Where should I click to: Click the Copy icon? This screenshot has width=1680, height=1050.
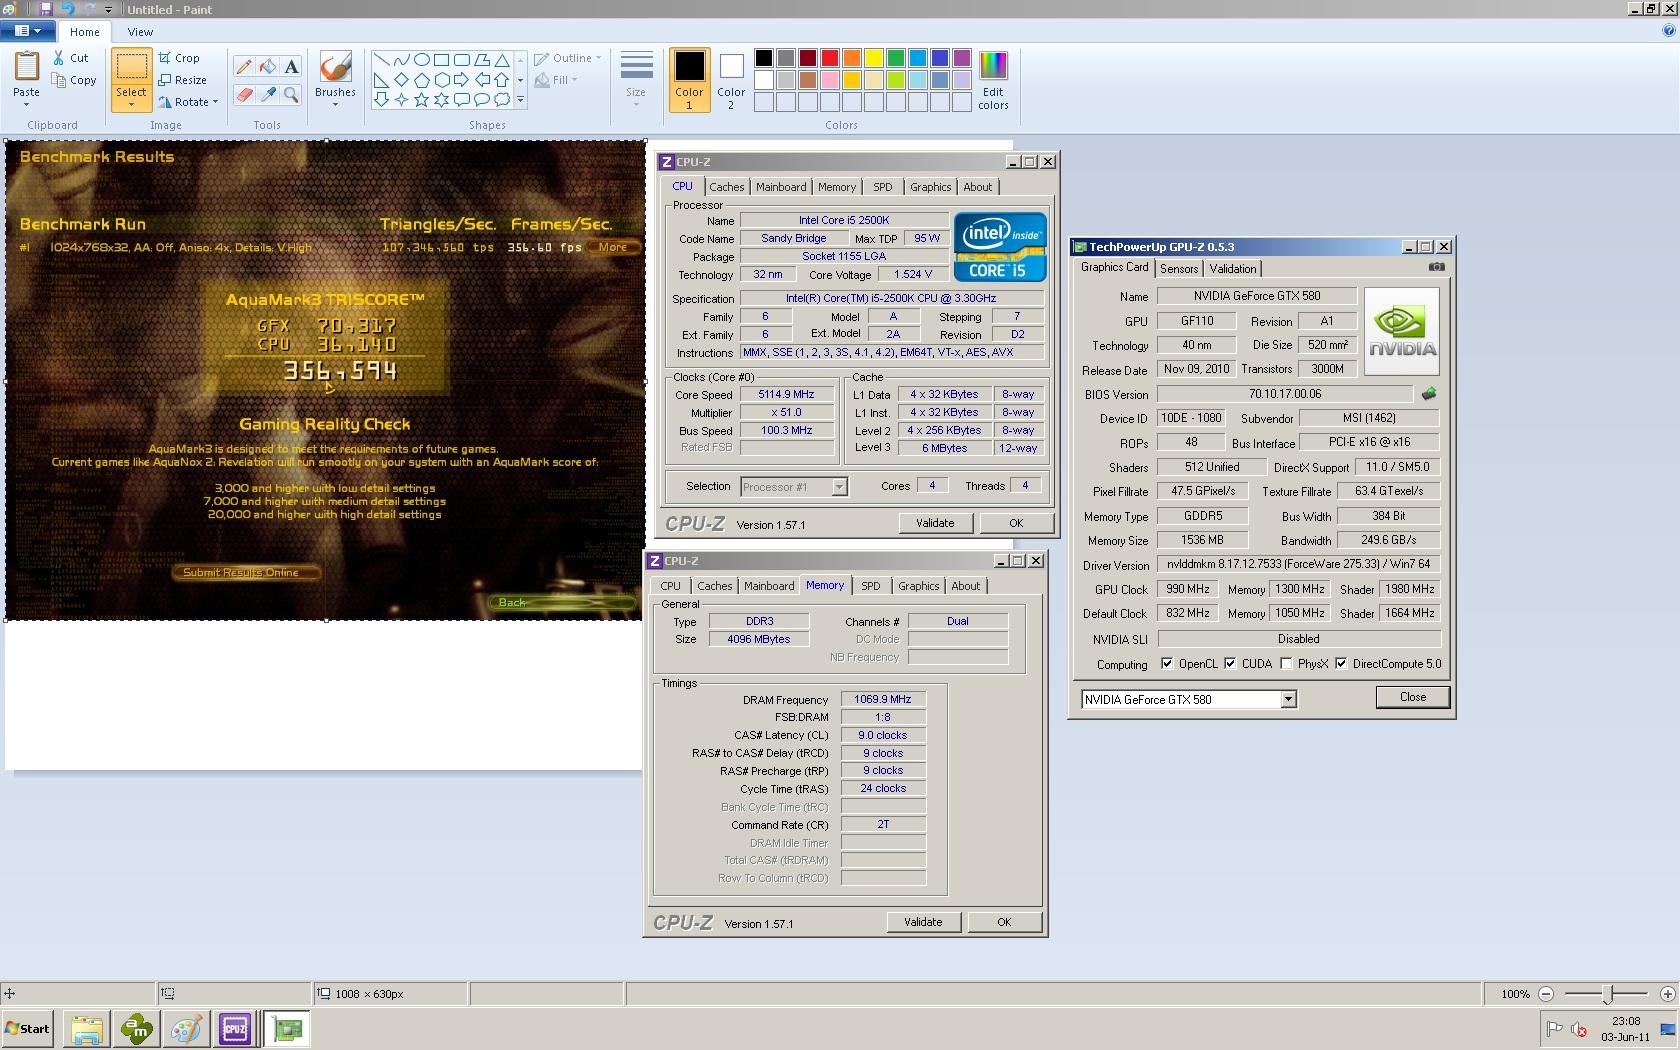click(59, 81)
